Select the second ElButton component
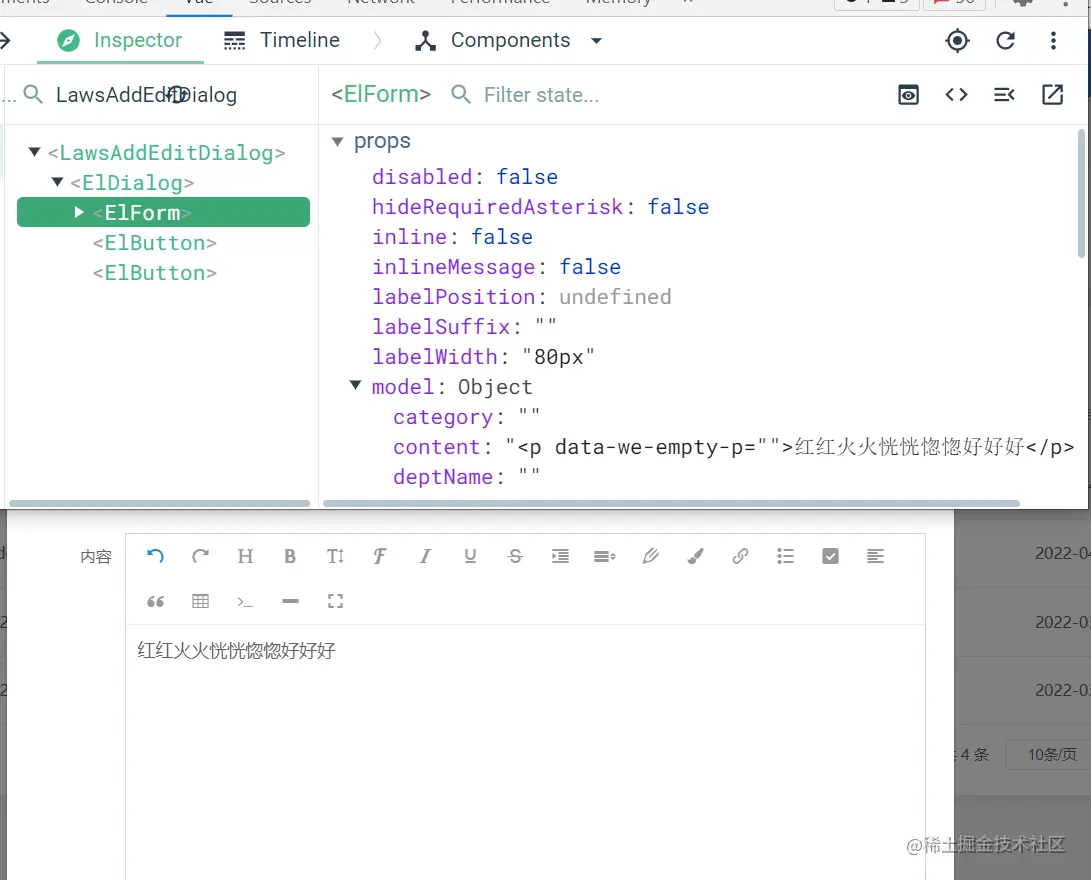The width and height of the screenshot is (1091, 880). pyautogui.click(x=154, y=273)
